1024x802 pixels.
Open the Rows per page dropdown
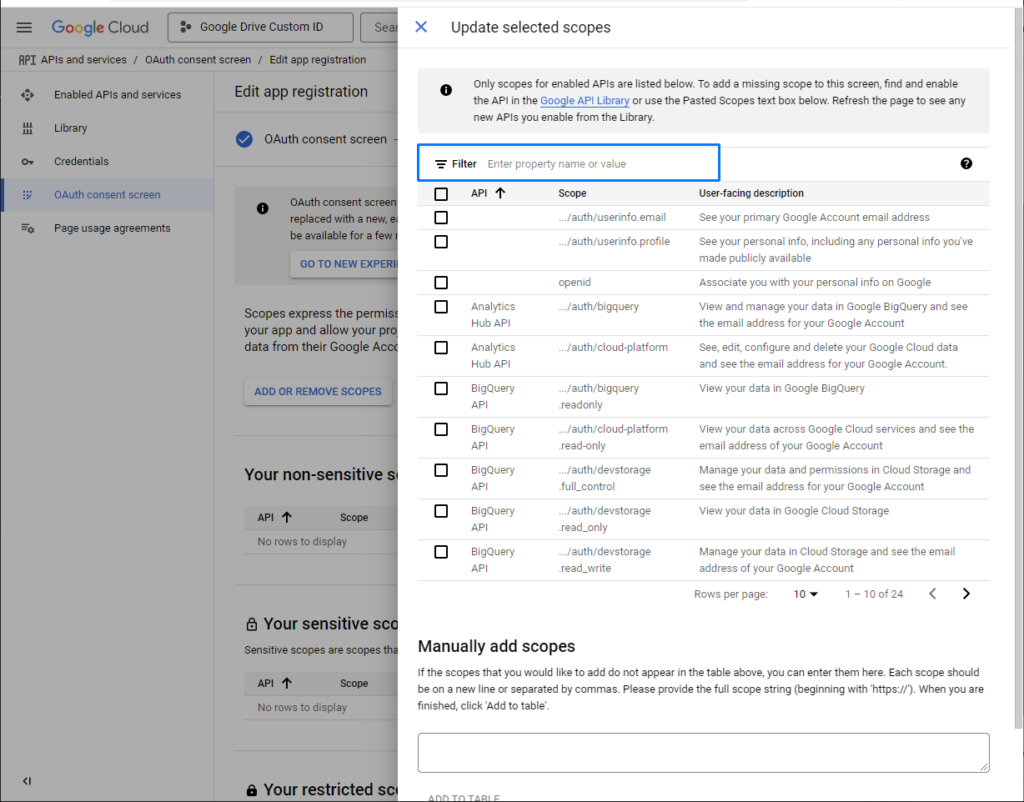(806, 594)
